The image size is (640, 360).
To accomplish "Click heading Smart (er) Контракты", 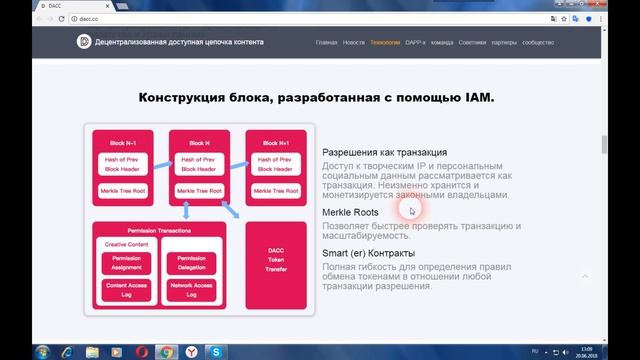I will (369, 253).
